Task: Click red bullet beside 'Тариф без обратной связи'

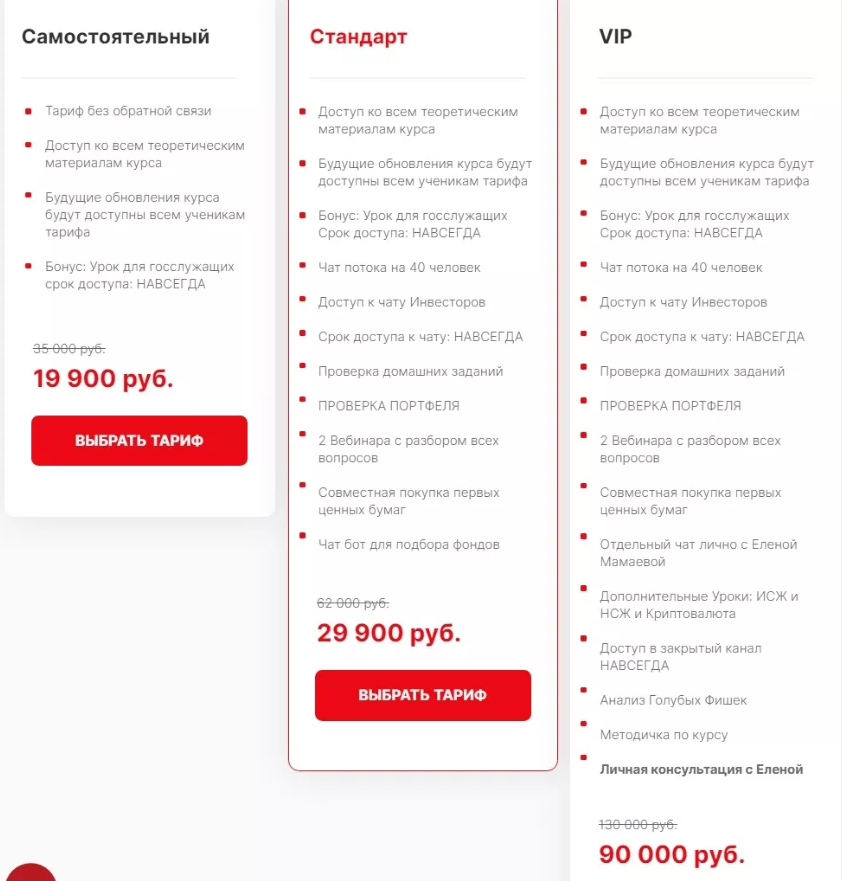Action: 28,110
